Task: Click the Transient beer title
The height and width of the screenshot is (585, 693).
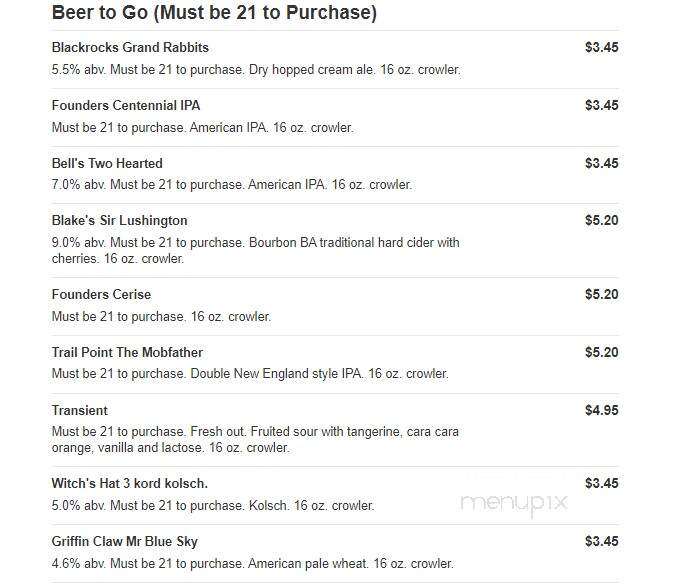Action: click(x=80, y=410)
